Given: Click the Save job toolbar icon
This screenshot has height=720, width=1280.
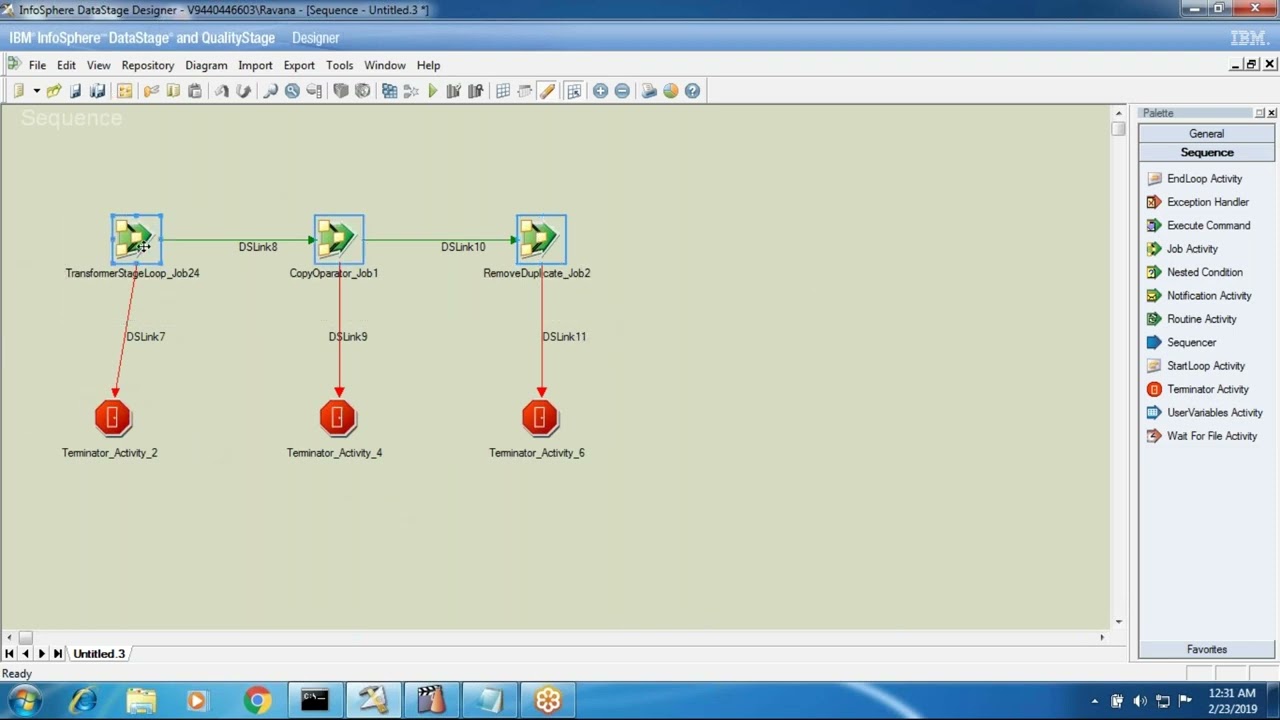Looking at the screenshot, I should coord(75,91).
